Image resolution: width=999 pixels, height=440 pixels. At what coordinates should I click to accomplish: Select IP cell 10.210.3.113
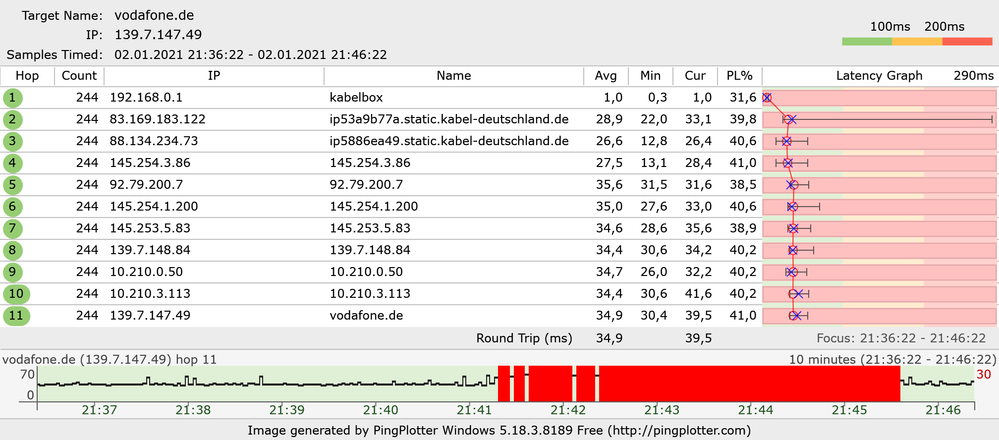(150, 294)
